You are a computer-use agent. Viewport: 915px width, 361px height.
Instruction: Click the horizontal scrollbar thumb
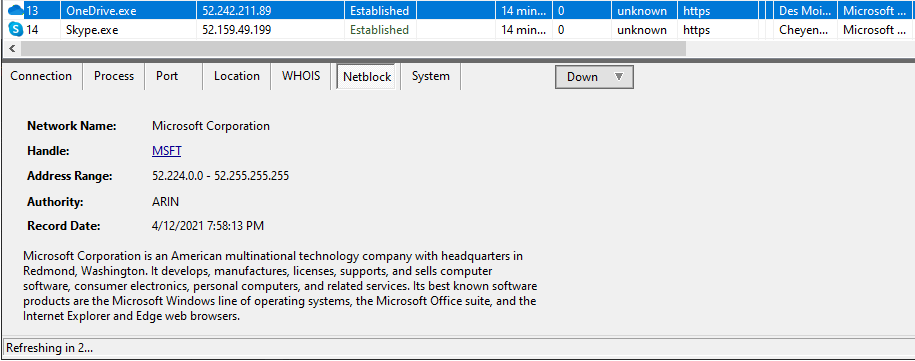[x=352, y=49]
